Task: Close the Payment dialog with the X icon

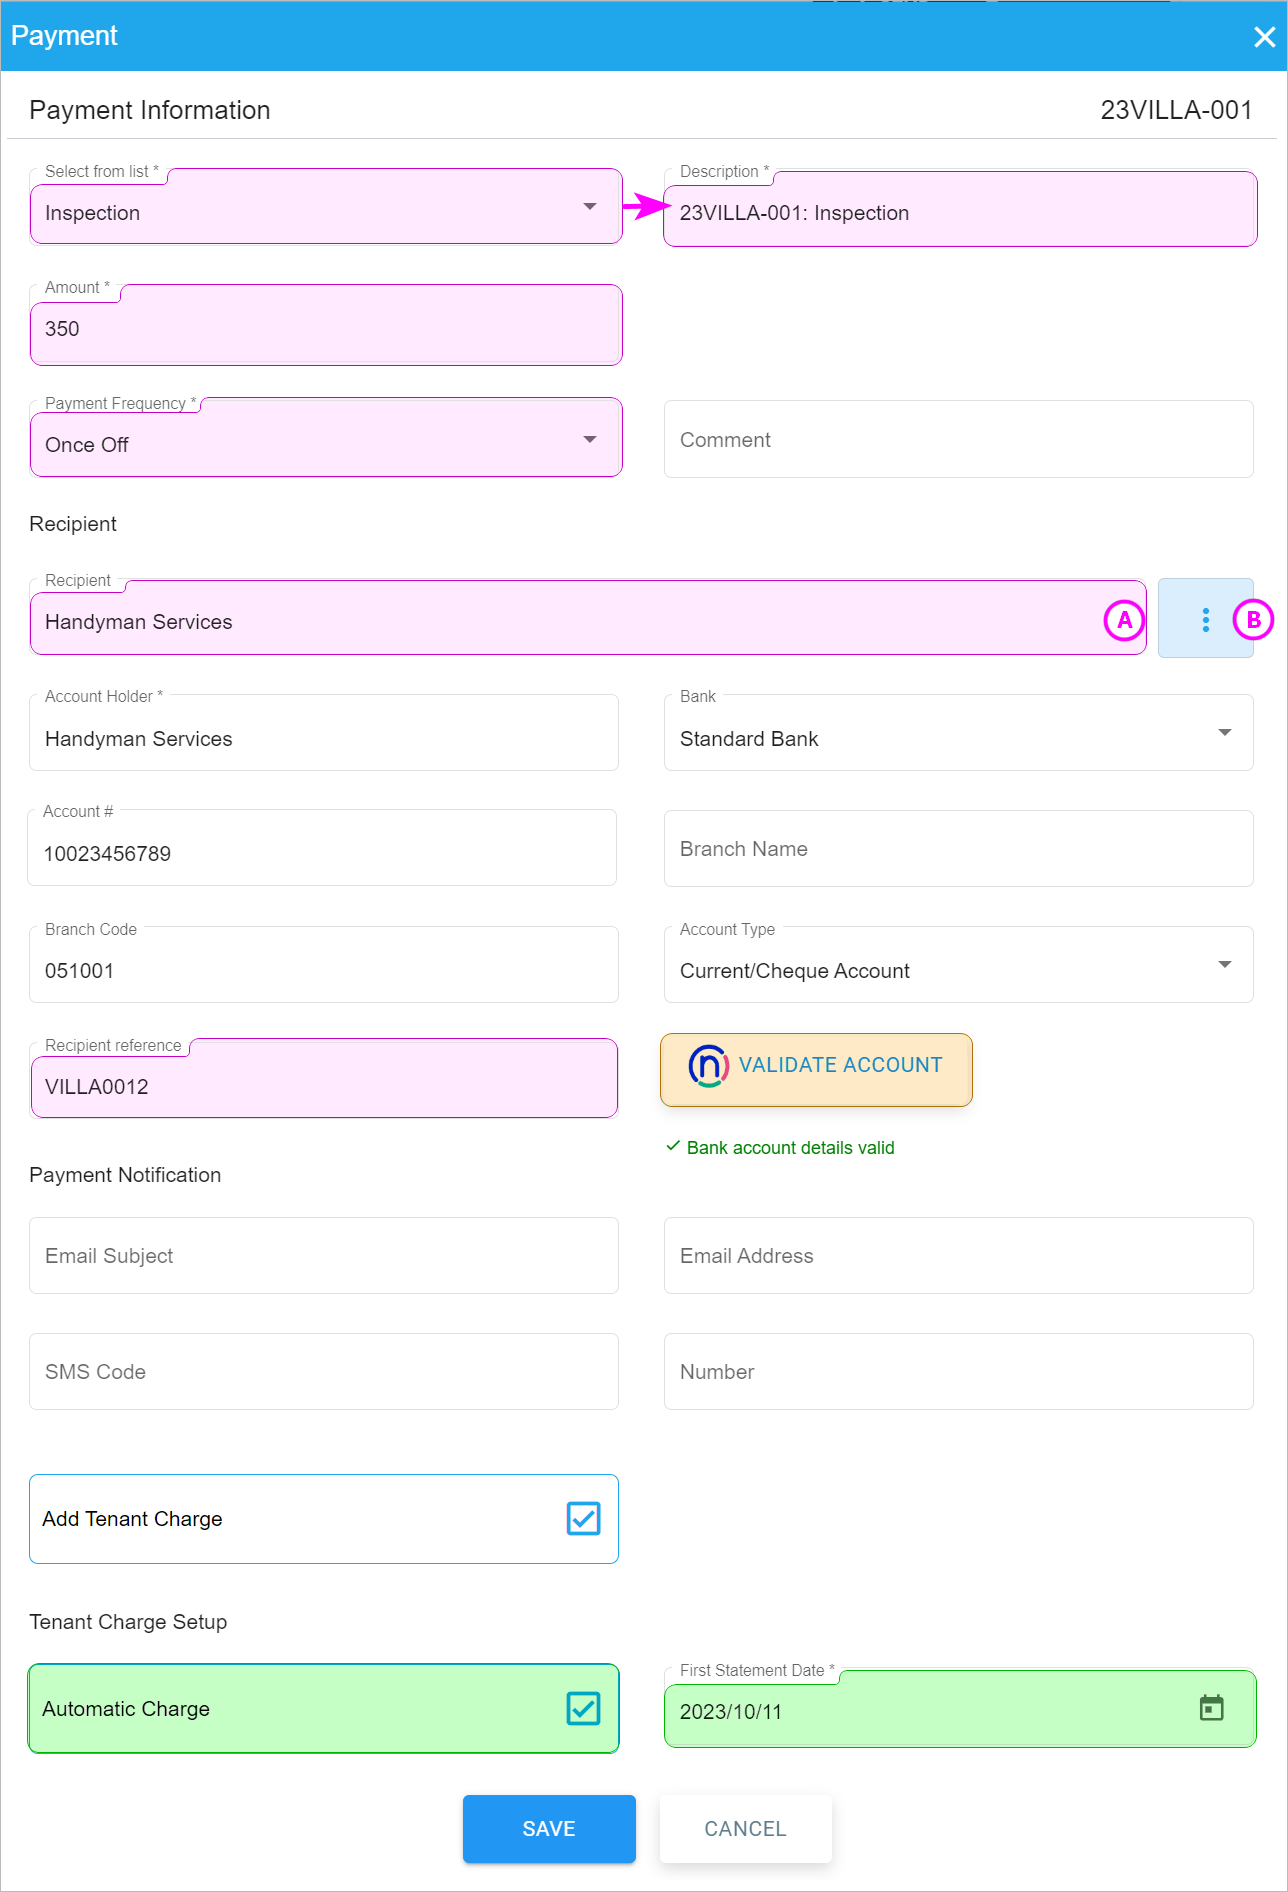Action: point(1264,37)
